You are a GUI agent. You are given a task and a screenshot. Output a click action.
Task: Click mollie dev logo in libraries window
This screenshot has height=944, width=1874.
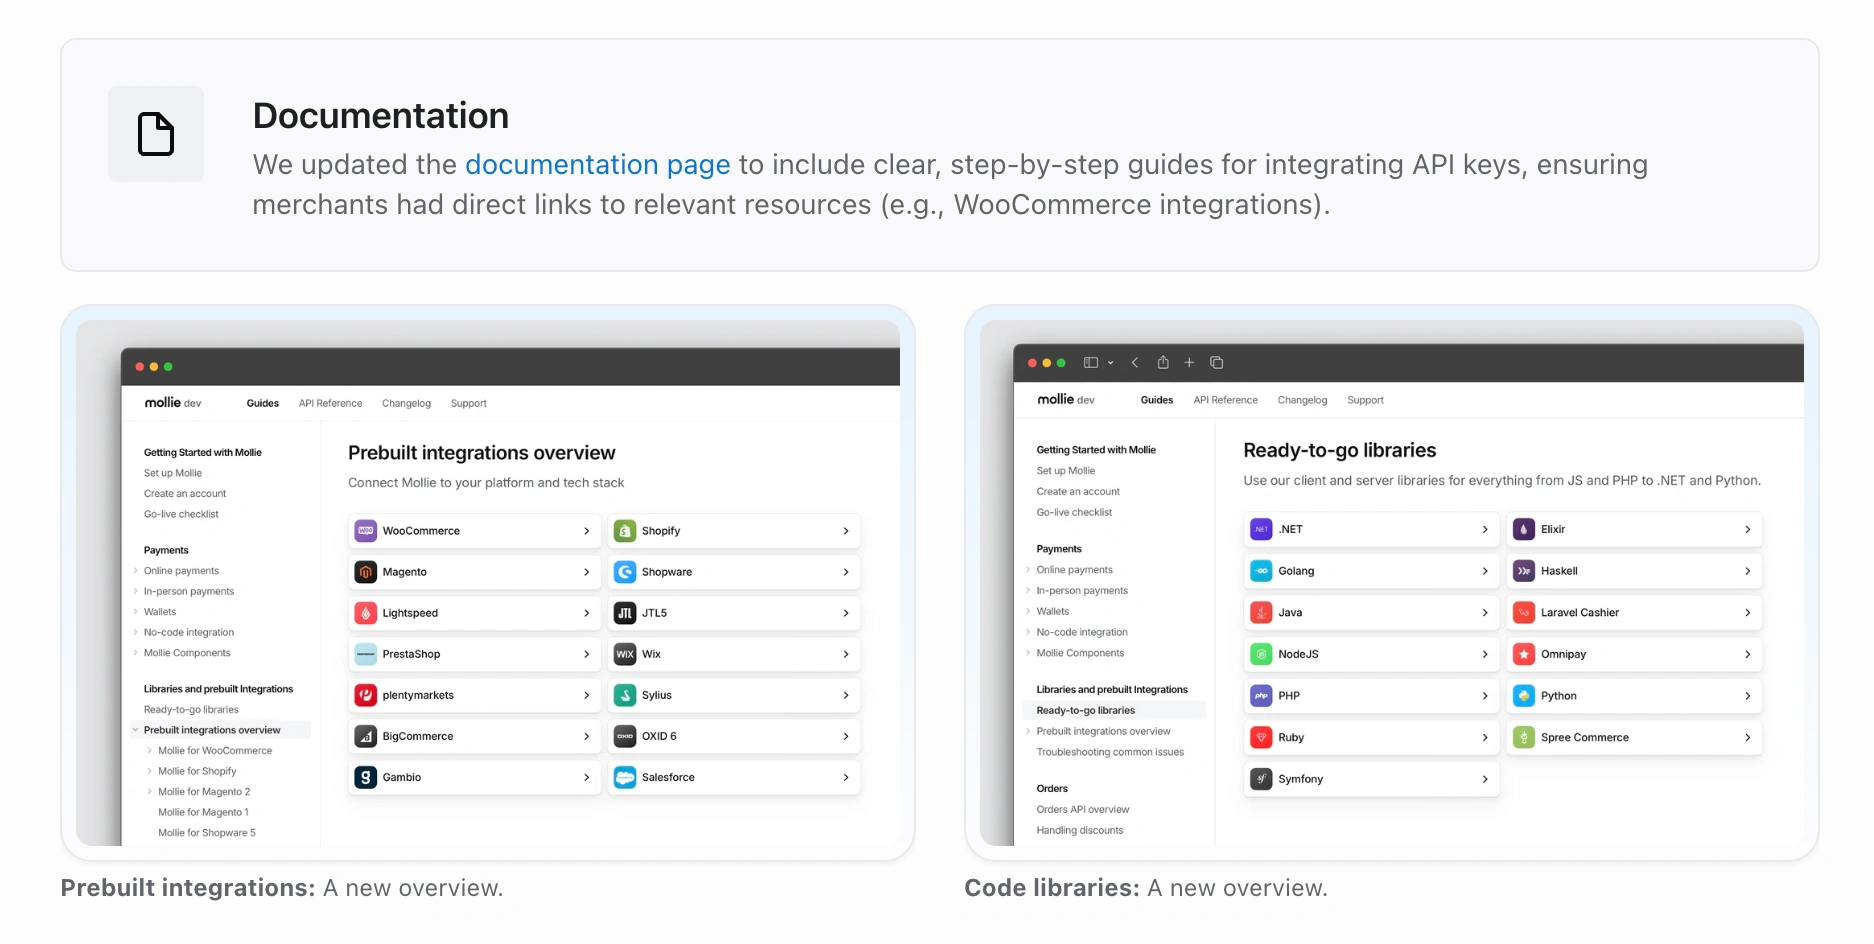(1066, 399)
